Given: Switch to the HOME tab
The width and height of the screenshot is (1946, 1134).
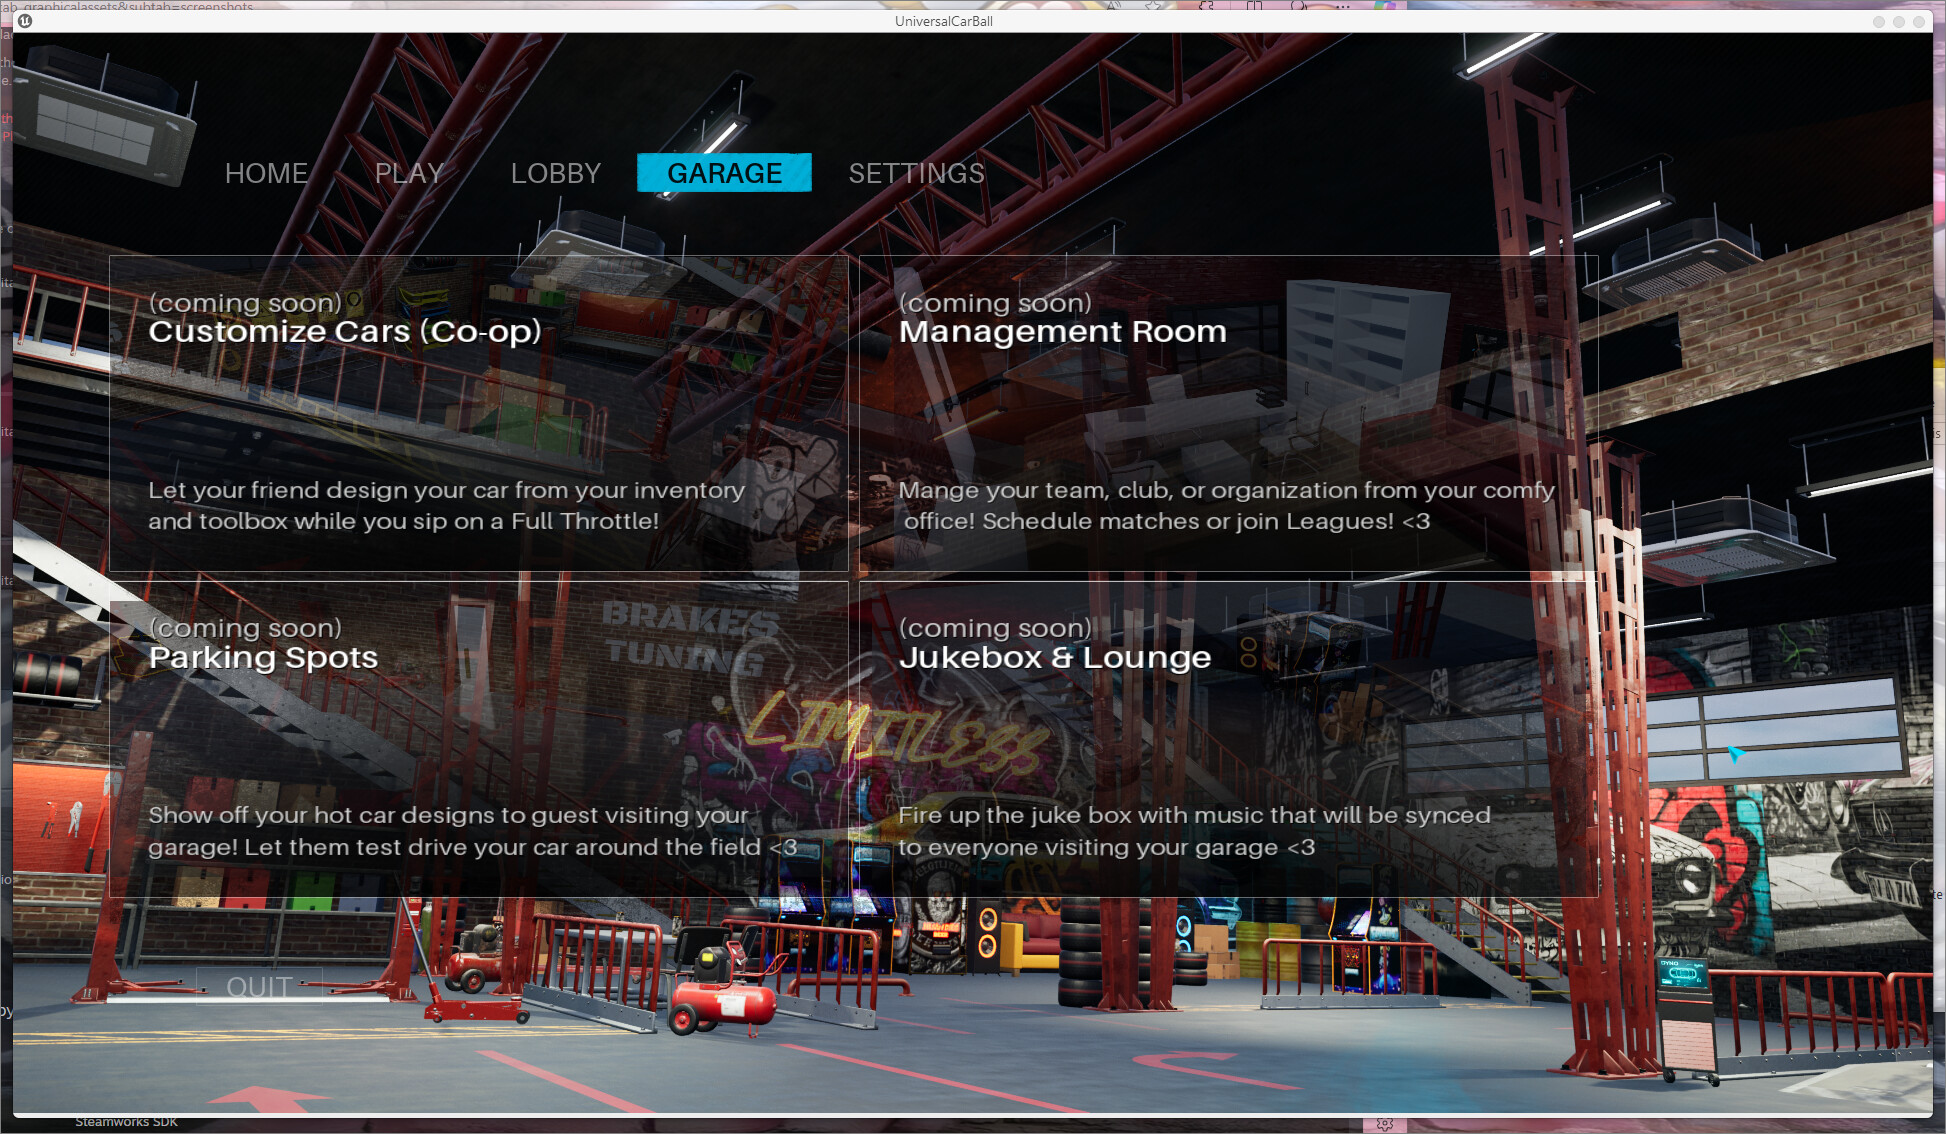Looking at the screenshot, I should [x=266, y=173].
